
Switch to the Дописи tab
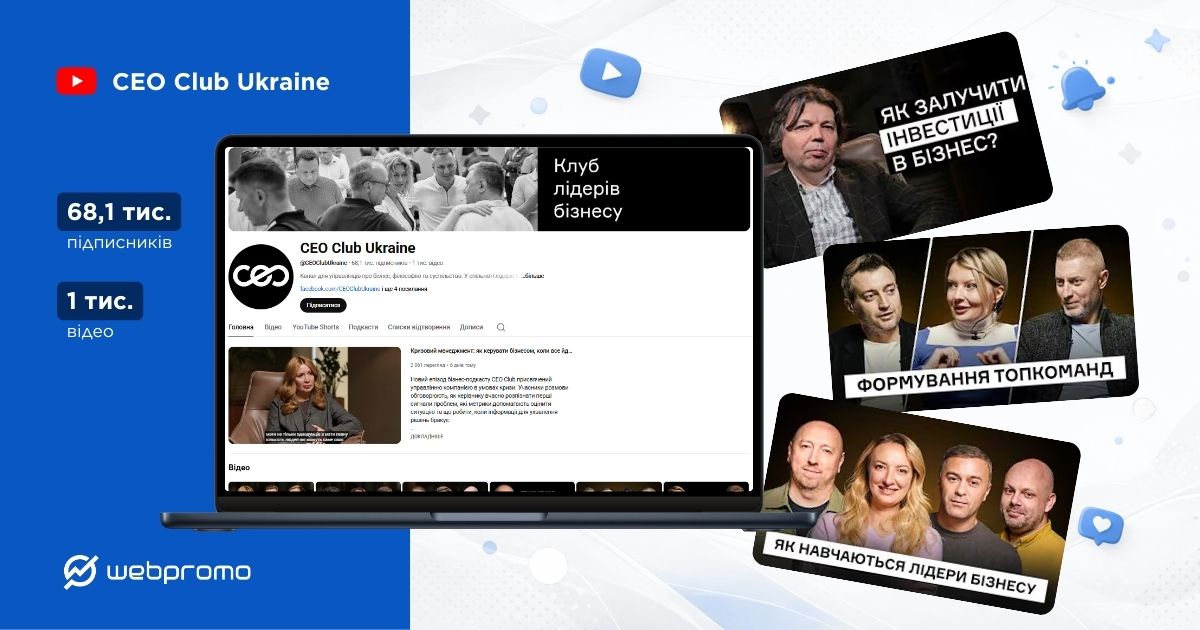pyautogui.click(x=471, y=327)
